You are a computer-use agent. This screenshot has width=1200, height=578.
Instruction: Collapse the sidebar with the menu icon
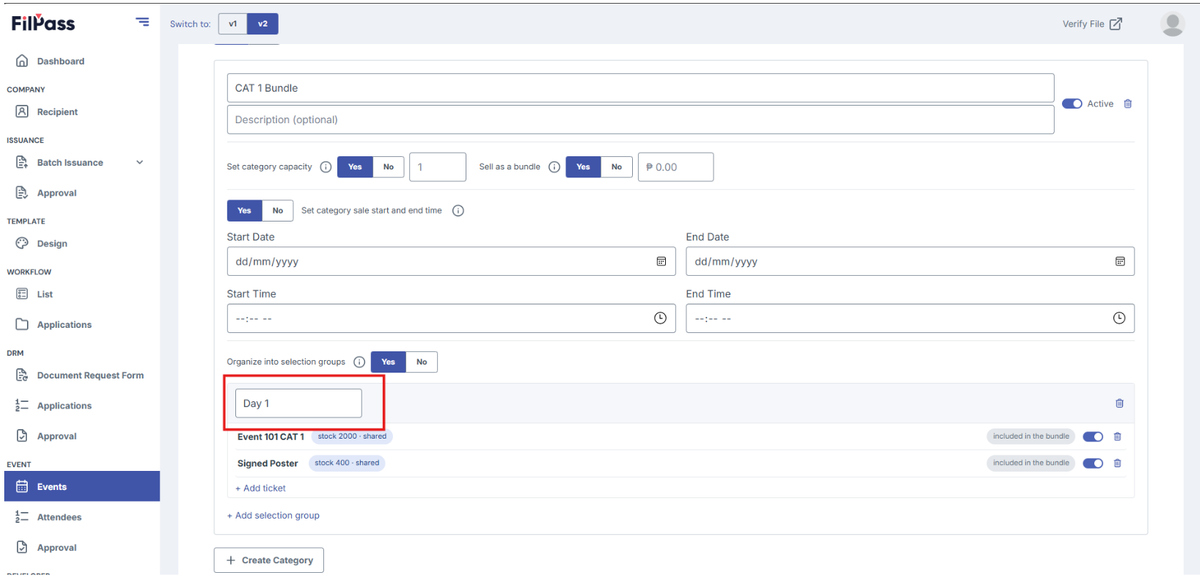(142, 22)
